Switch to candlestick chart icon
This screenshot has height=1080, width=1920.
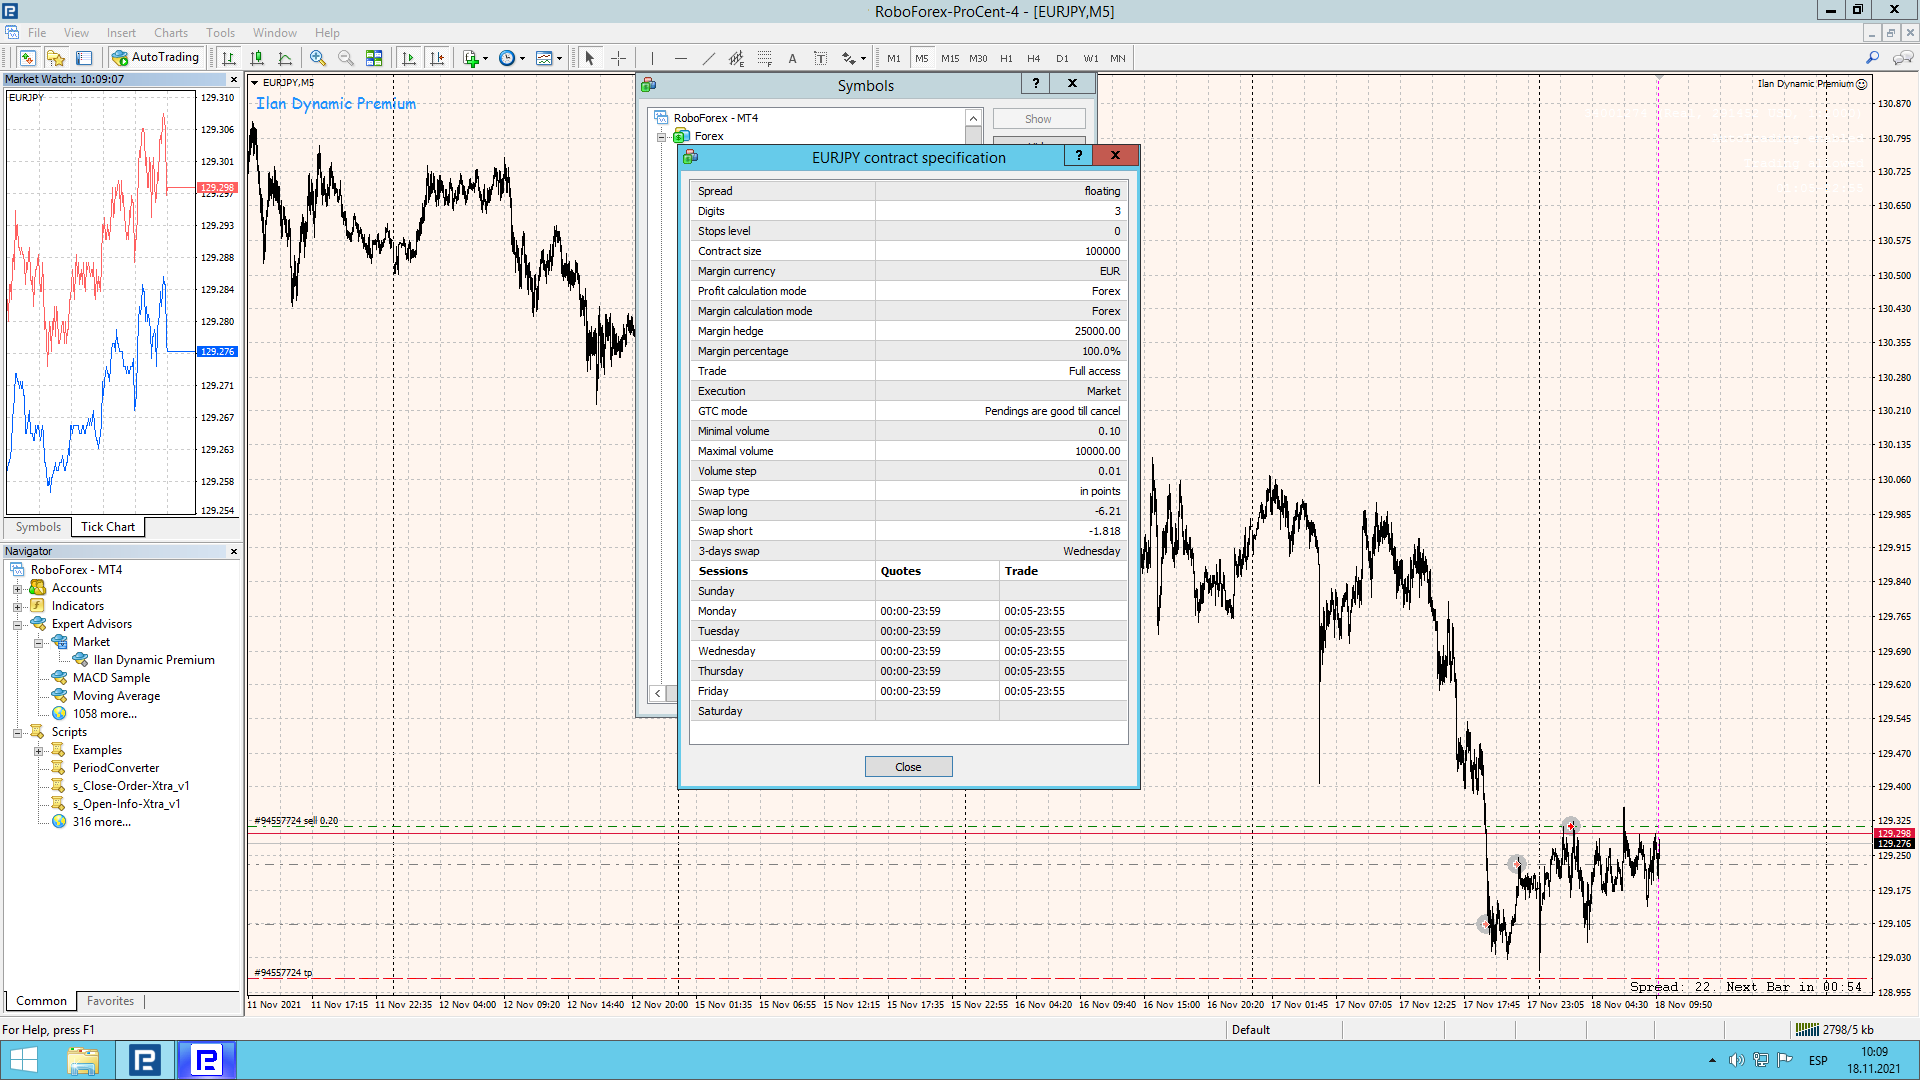(257, 58)
